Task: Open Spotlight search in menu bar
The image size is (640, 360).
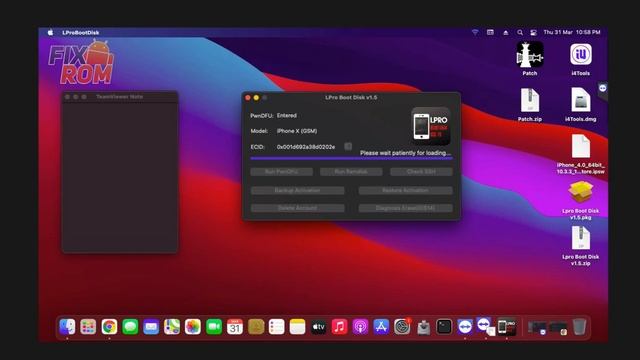Action: coord(520,32)
